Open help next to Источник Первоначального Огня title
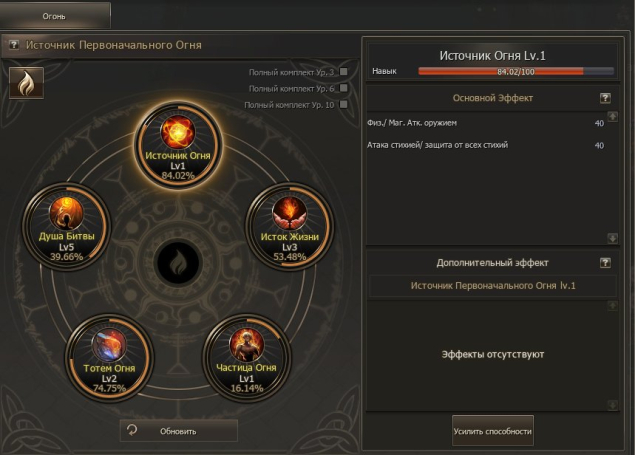Image resolution: width=635 pixels, height=455 pixels. [14, 45]
